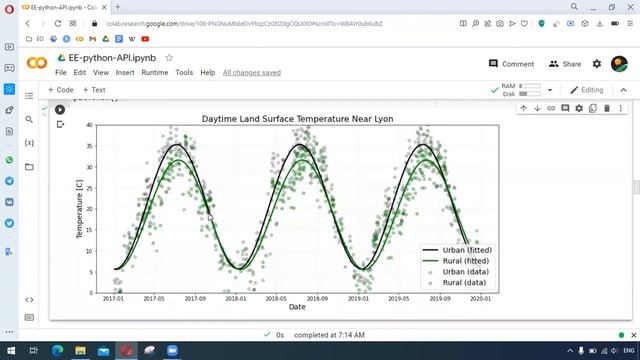Open cell editor settings gear
This screenshot has width=640, height=360.
click(x=579, y=108)
